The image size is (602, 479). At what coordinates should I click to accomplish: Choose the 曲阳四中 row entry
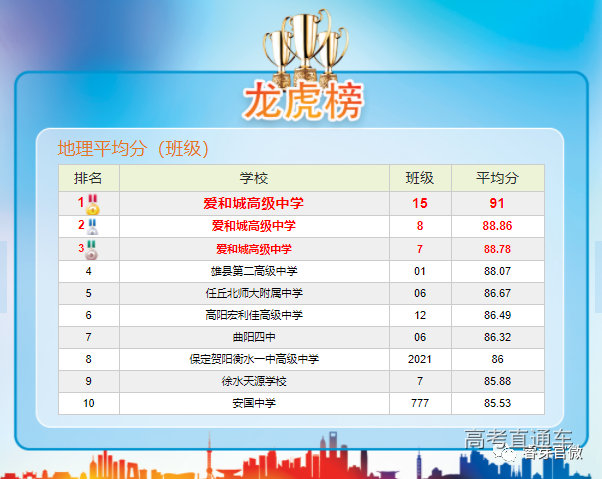tap(254, 337)
